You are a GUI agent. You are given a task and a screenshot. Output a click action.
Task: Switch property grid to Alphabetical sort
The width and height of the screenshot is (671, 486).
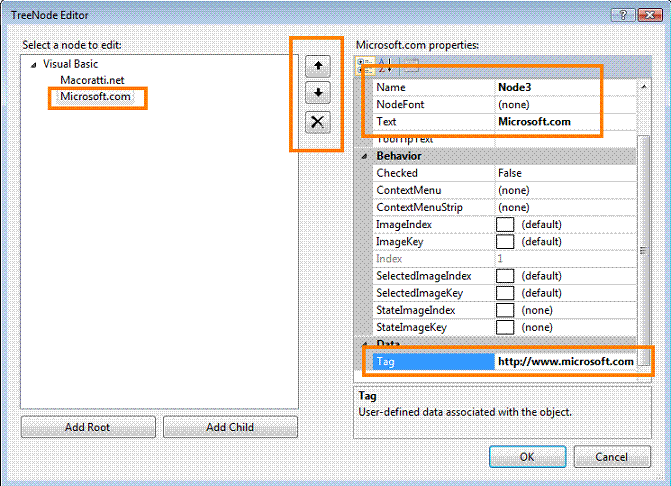385,66
